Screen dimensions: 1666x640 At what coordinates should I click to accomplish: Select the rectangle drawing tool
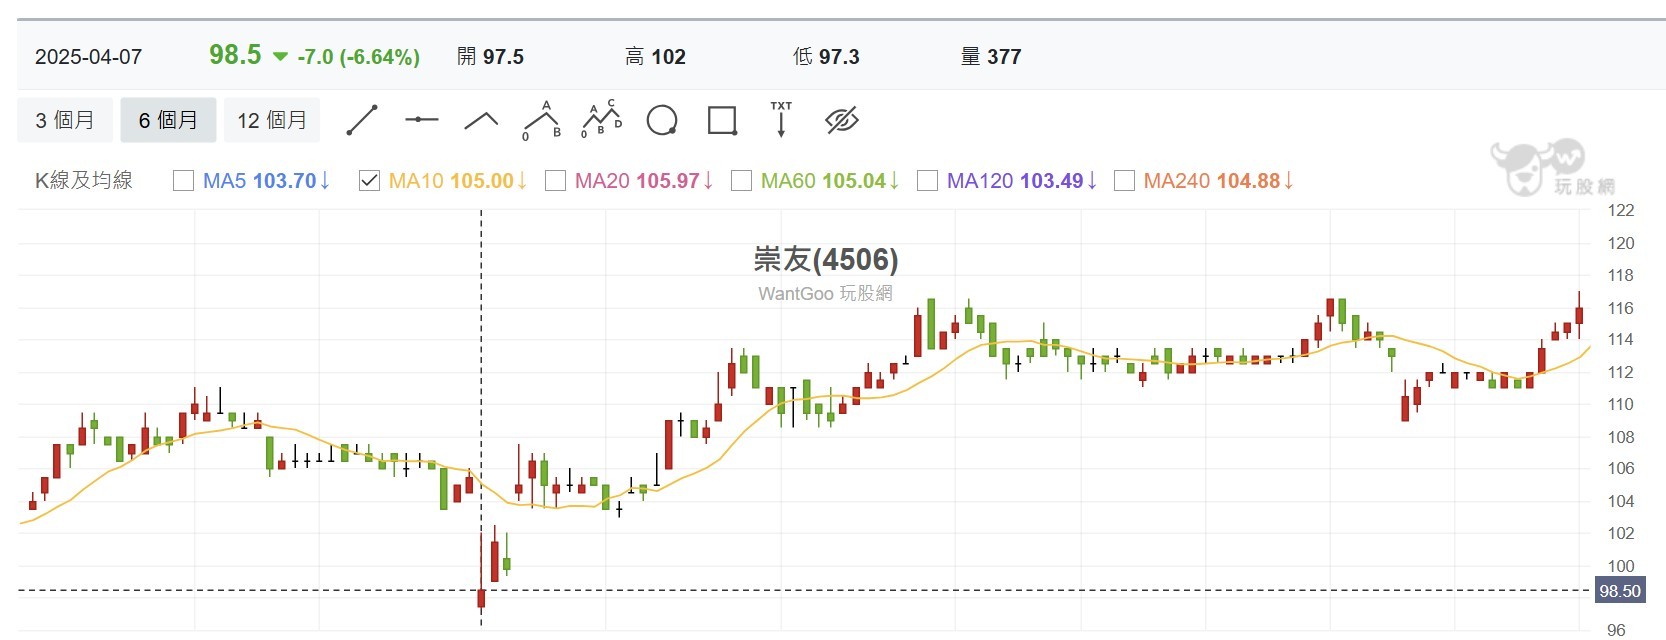click(722, 121)
